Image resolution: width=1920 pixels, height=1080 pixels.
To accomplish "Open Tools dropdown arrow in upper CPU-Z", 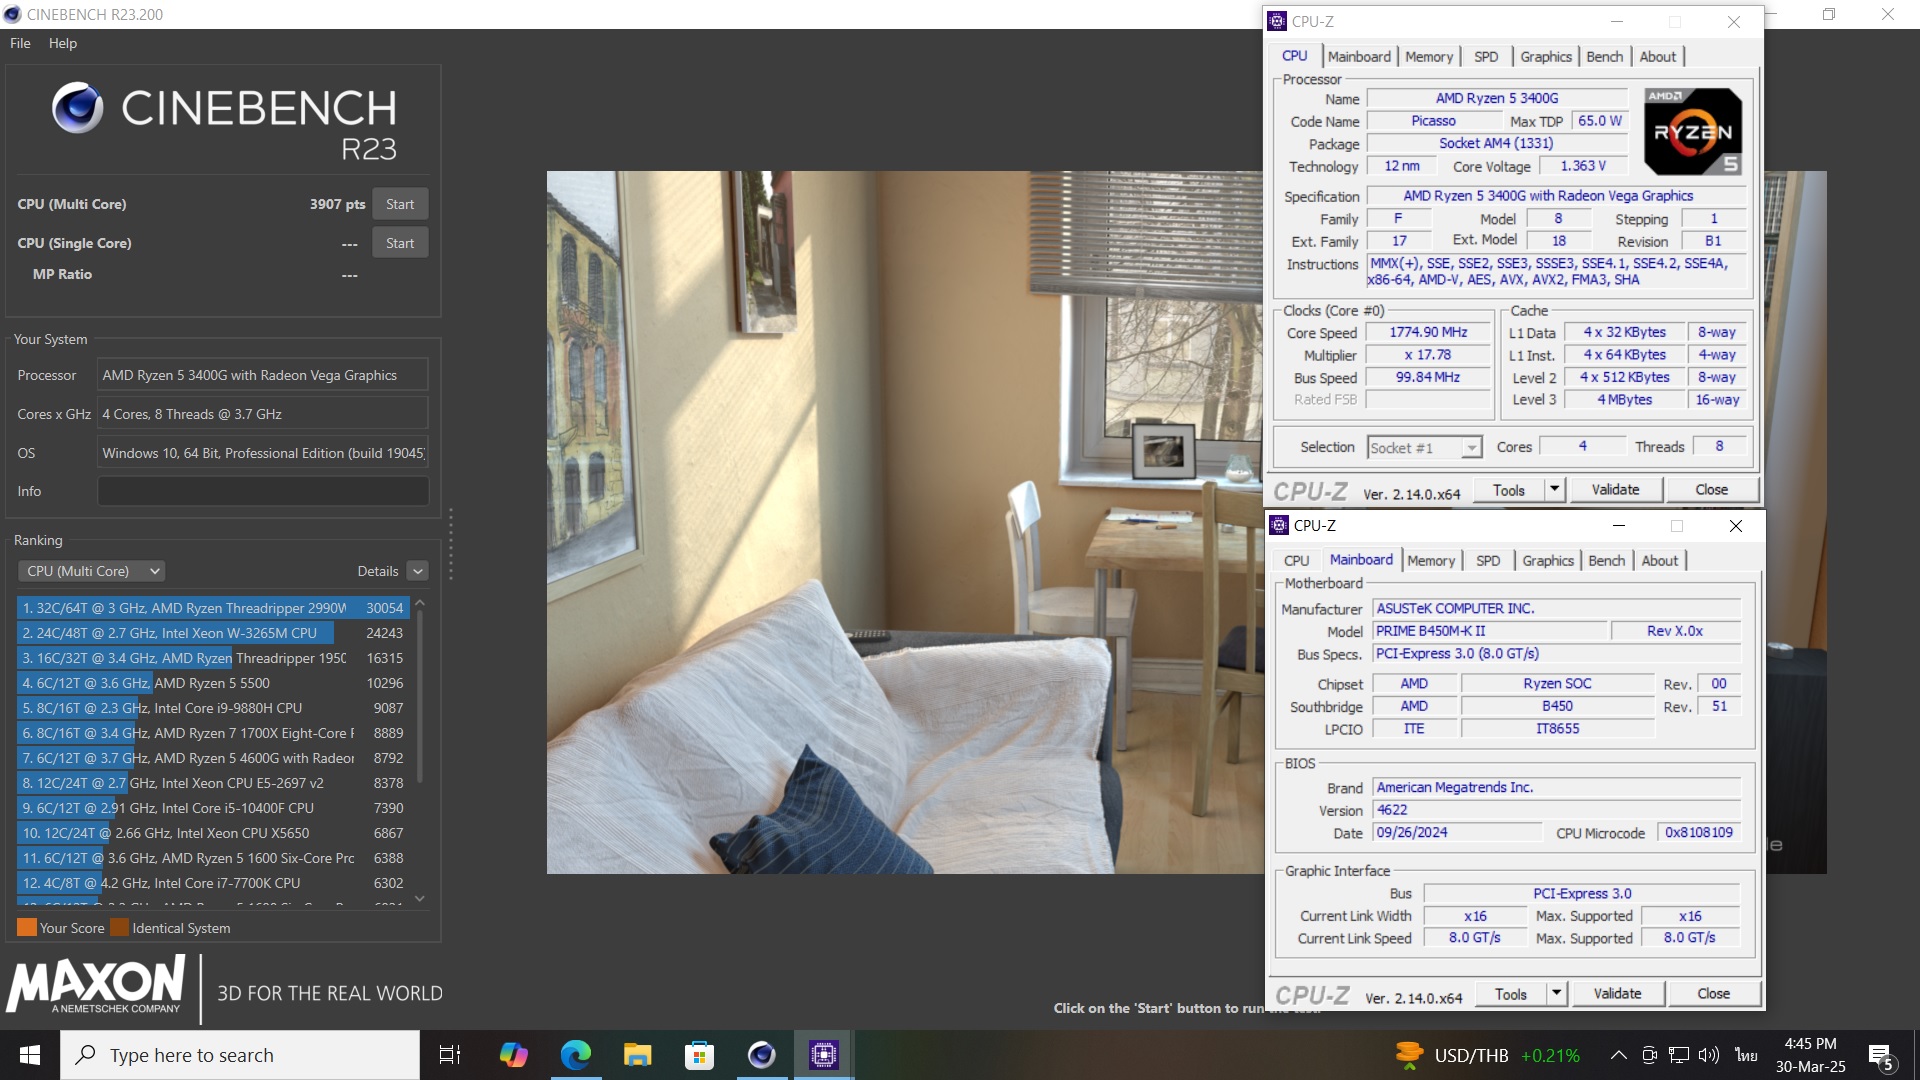I will click(1554, 490).
